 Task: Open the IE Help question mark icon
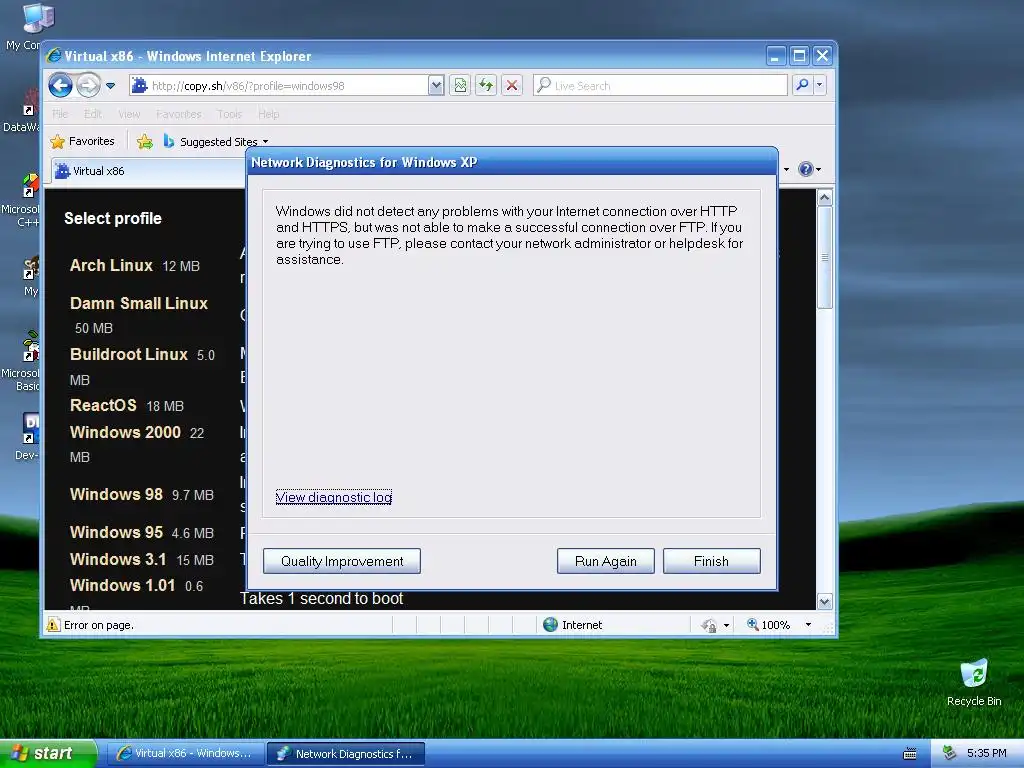(x=805, y=170)
